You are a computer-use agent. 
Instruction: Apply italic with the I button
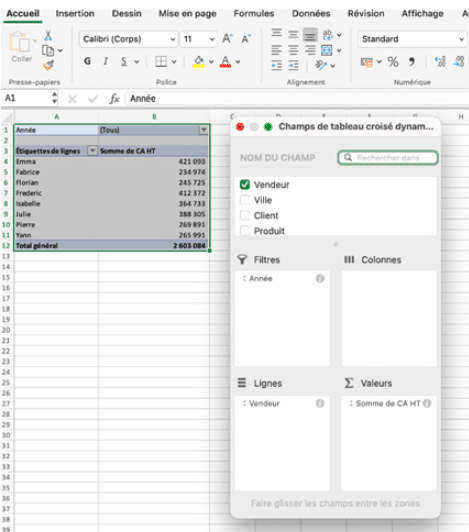coord(106,61)
